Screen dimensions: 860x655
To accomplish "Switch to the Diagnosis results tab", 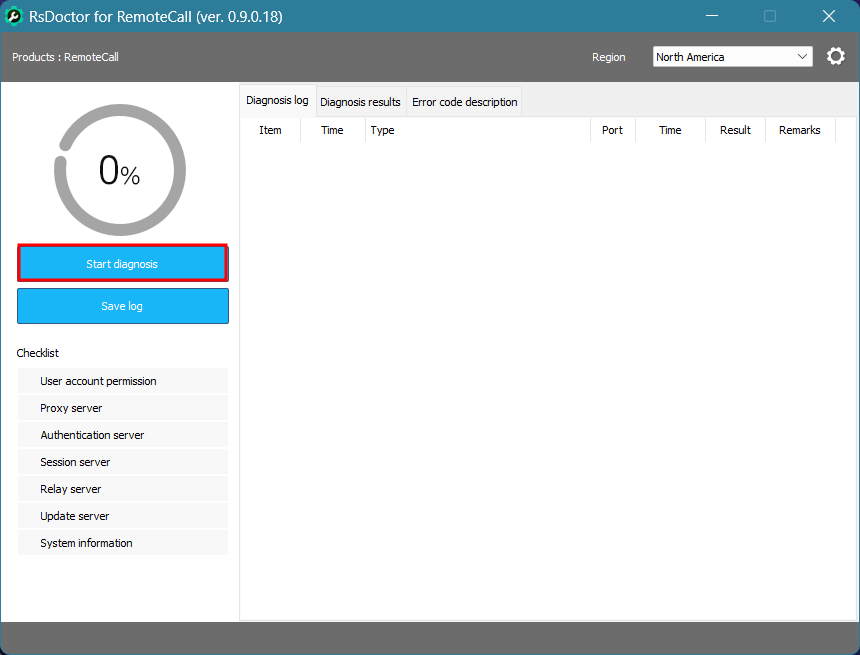I will click(360, 102).
